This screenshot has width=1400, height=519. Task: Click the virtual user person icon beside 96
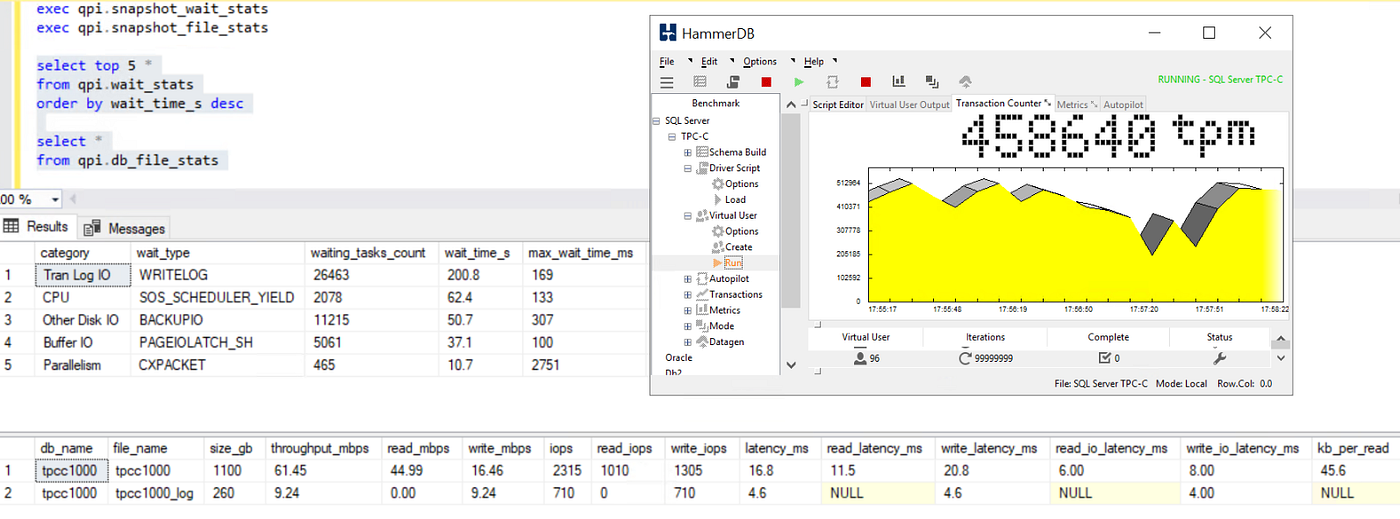tap(860, 358)
